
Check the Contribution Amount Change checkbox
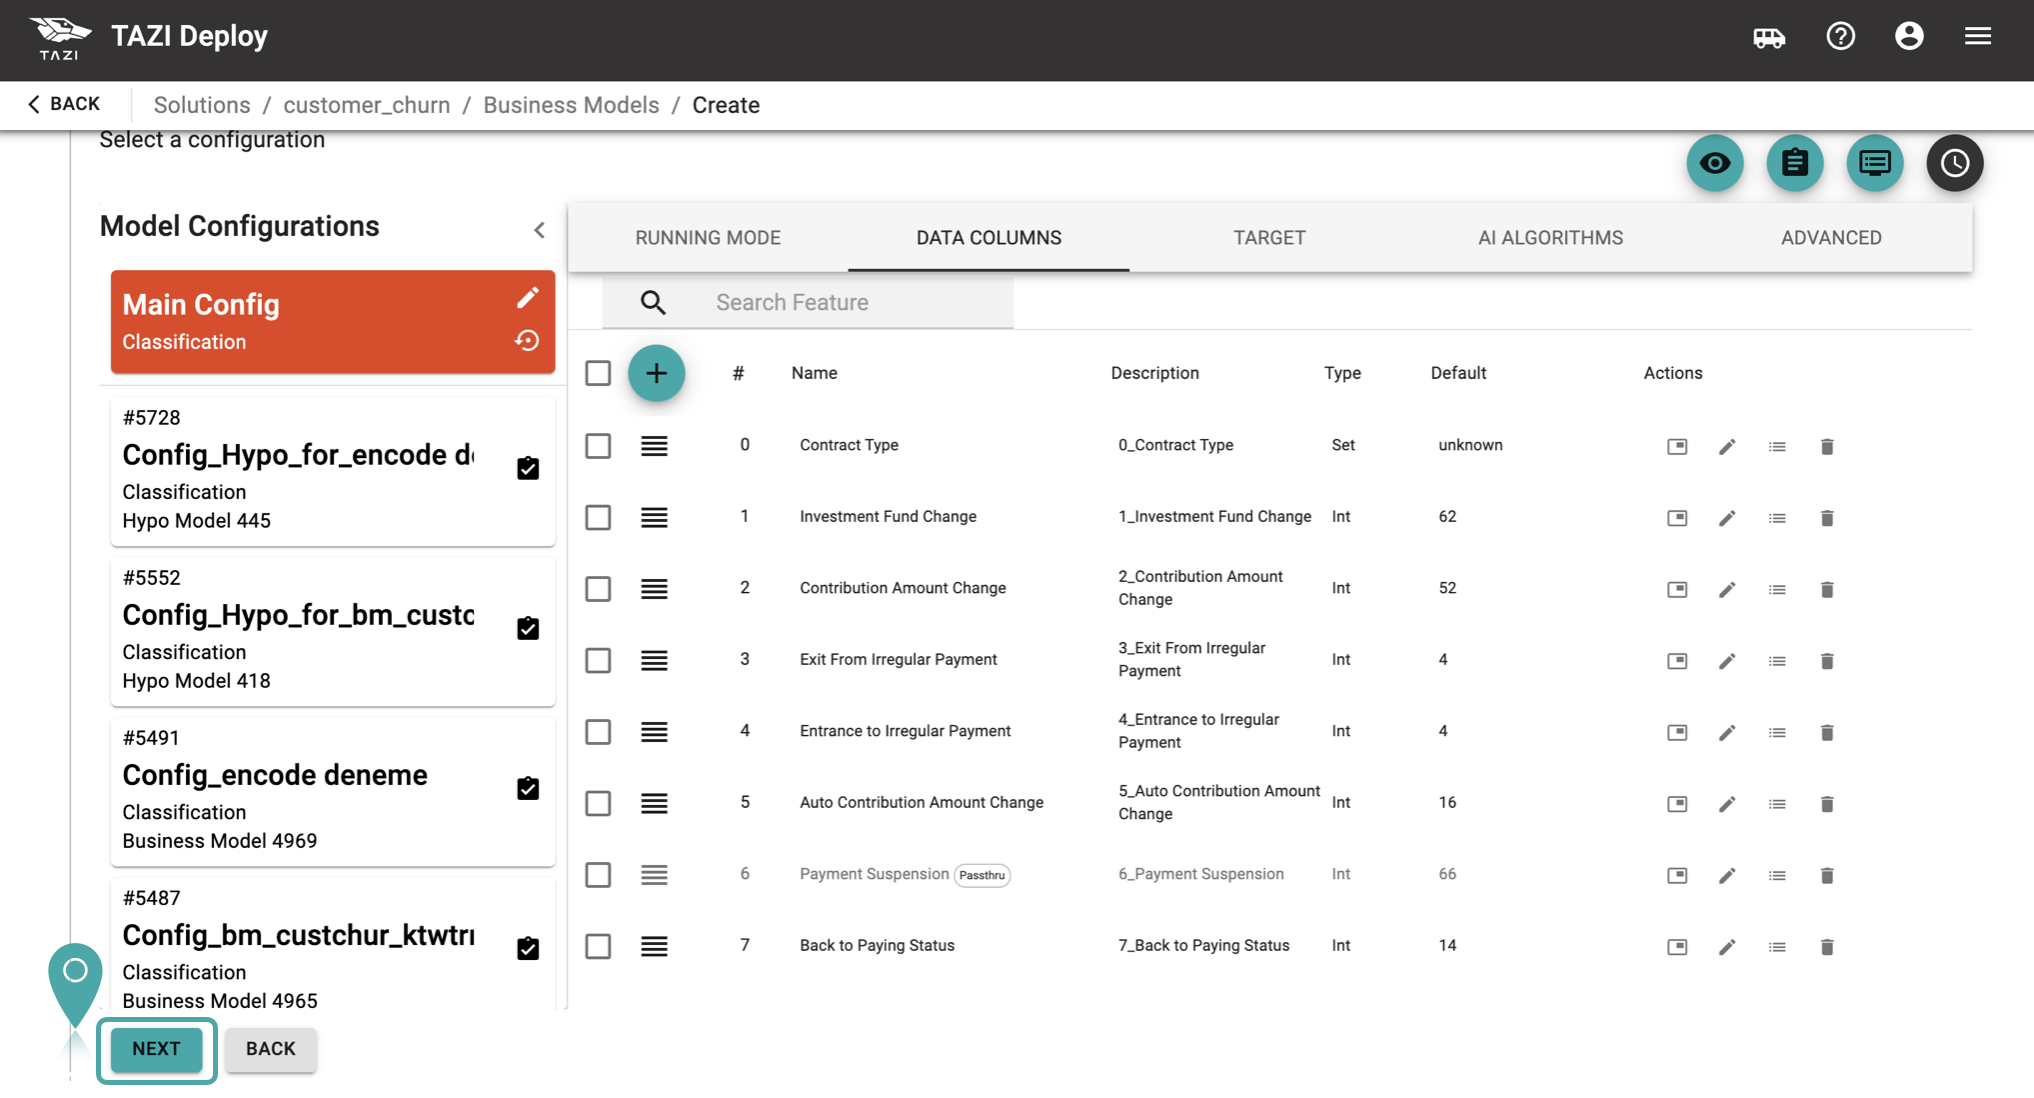[598, 589]
